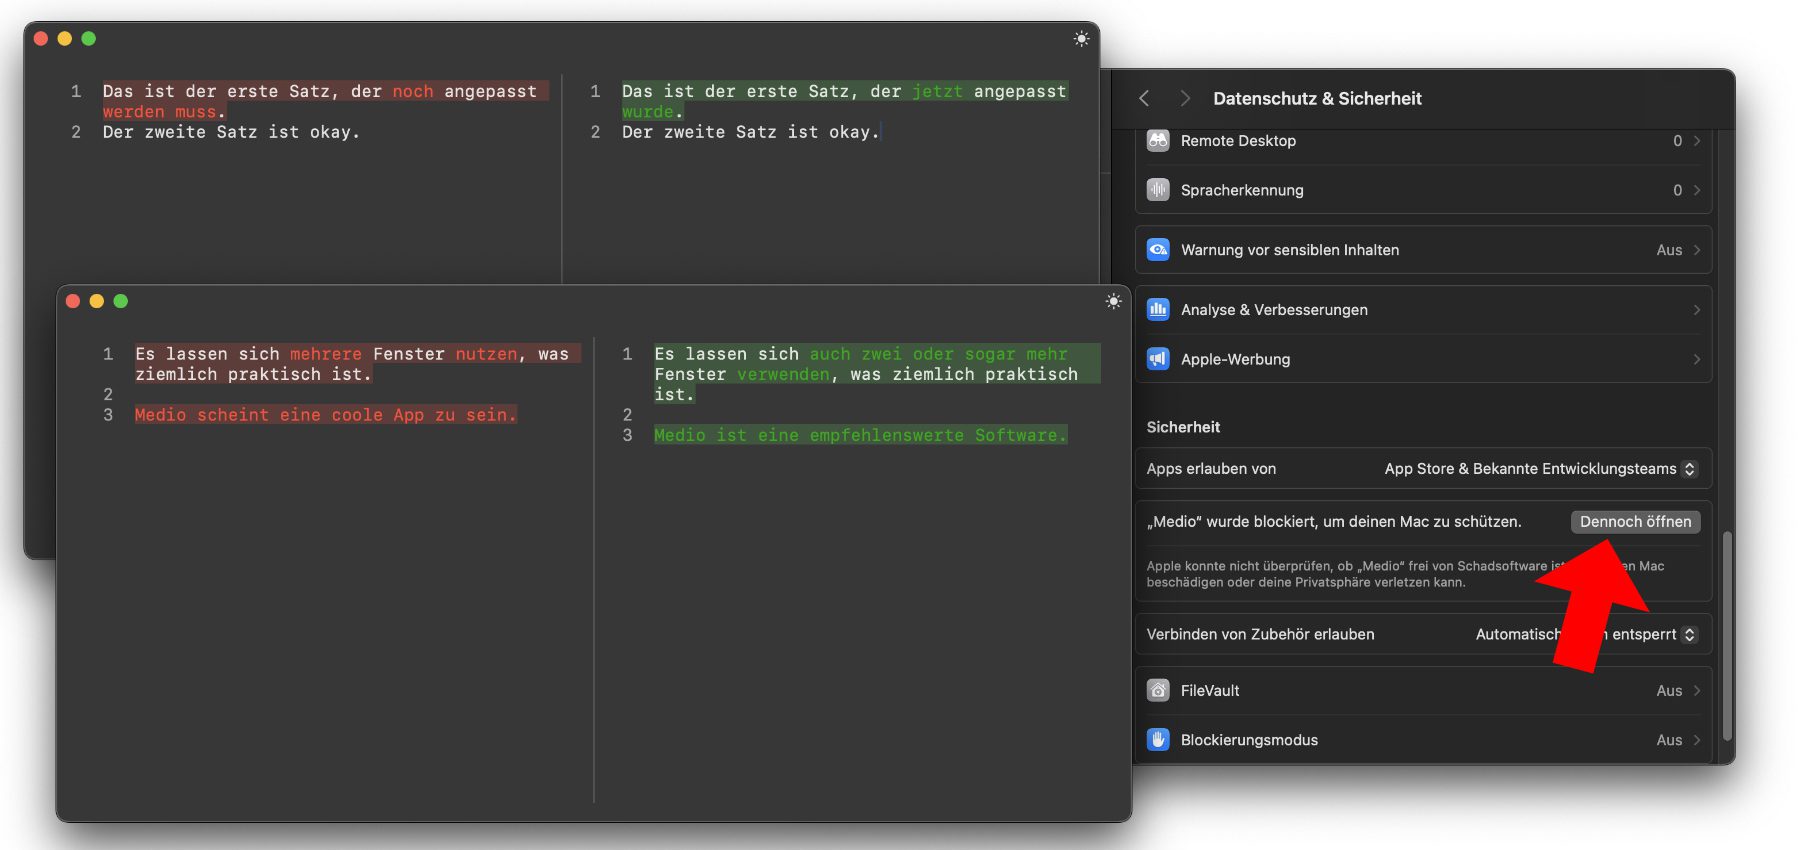Click the Analyse & Verbesserungen chart icon
This screenshot has height=850, width=1800.
pyautogui.click(x=1158, y=310)
